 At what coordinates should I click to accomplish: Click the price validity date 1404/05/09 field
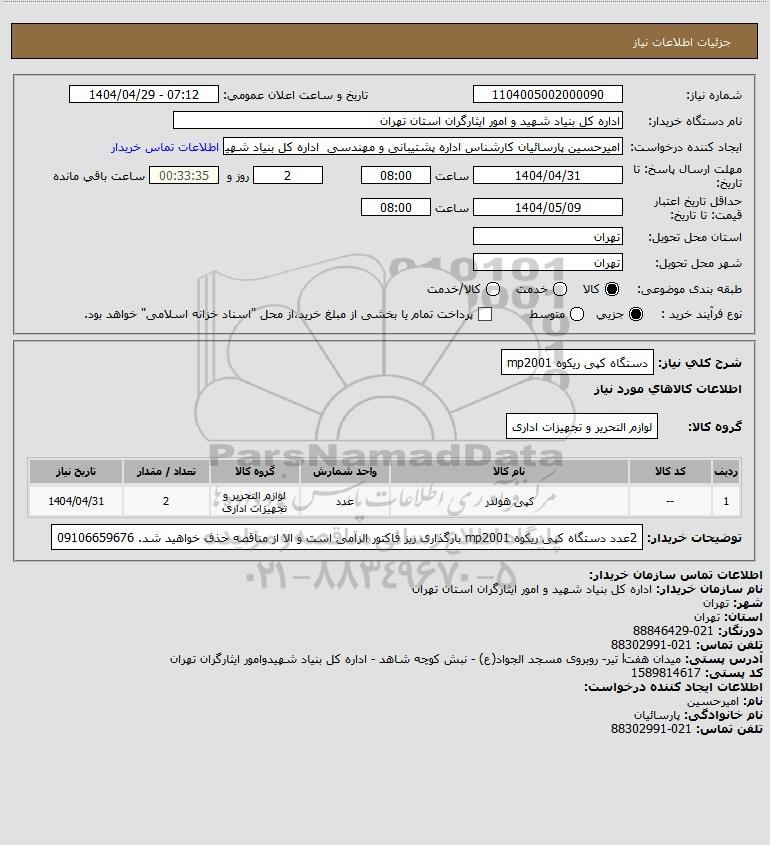547,207
